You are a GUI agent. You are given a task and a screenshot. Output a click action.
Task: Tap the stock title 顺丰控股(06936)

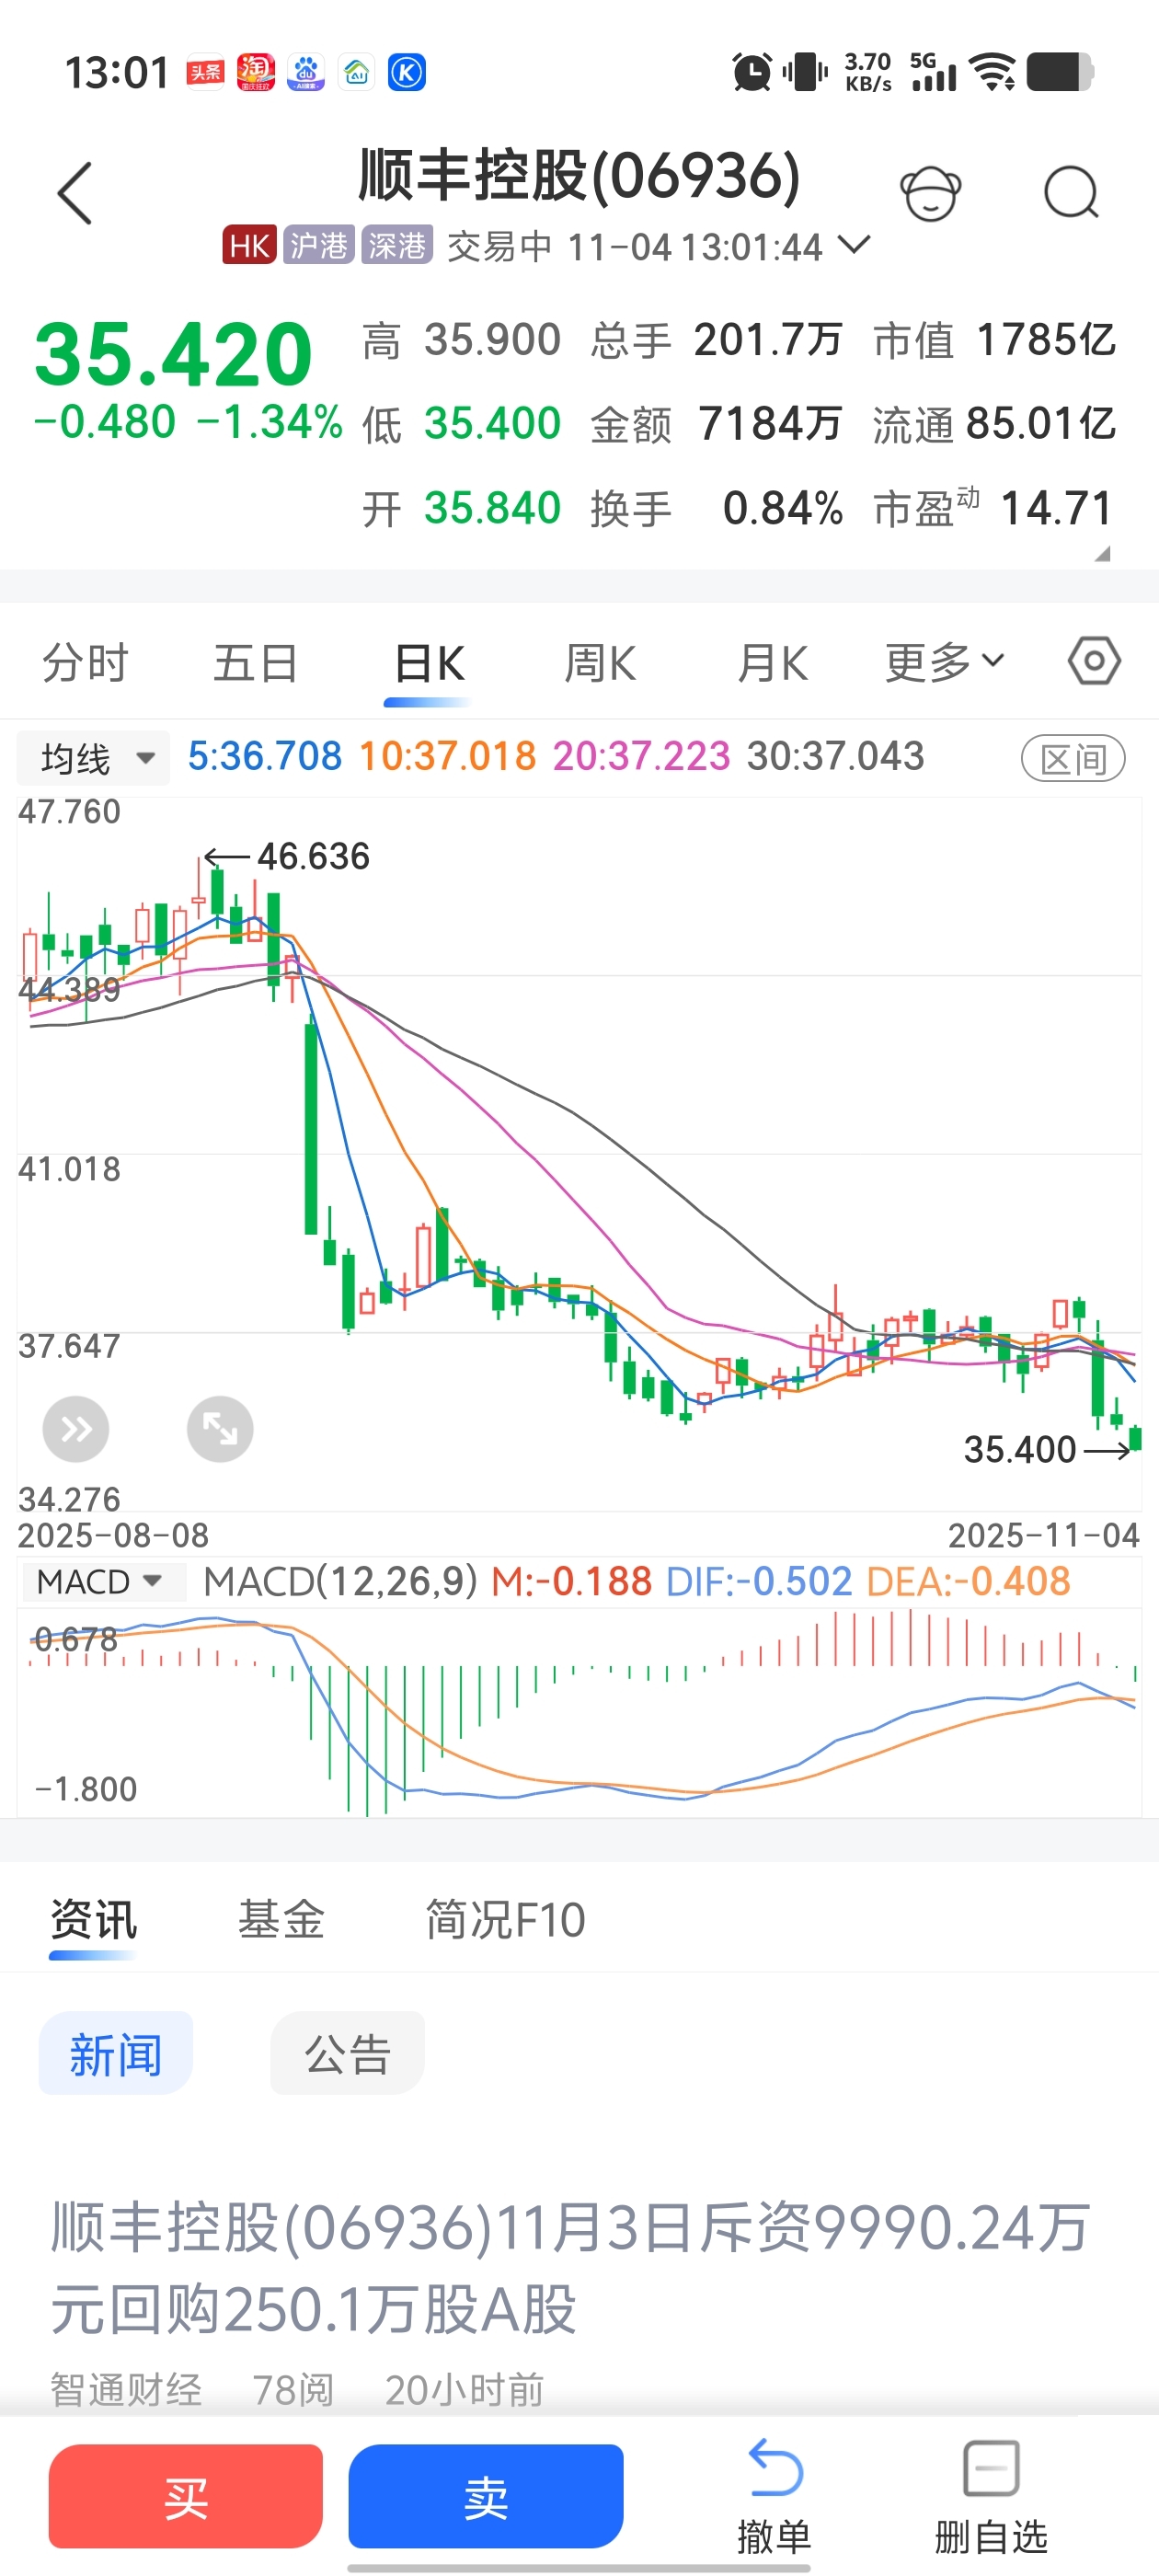click(x=580, y=176)
